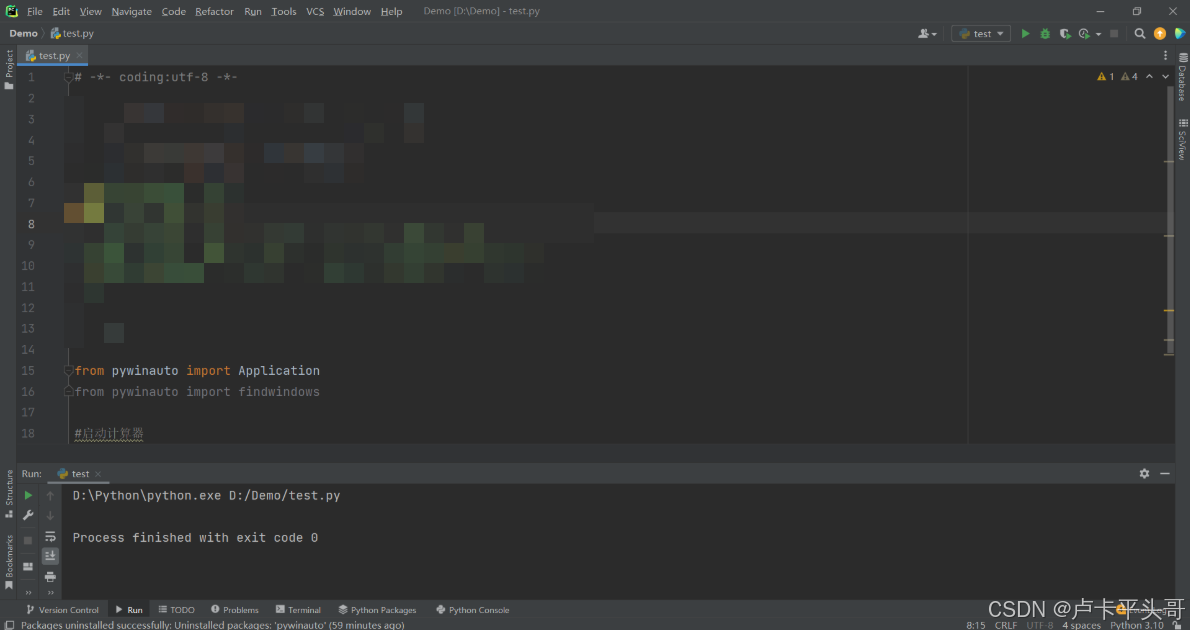Click the Restore Layout icon in Run panel

(28, 566)
